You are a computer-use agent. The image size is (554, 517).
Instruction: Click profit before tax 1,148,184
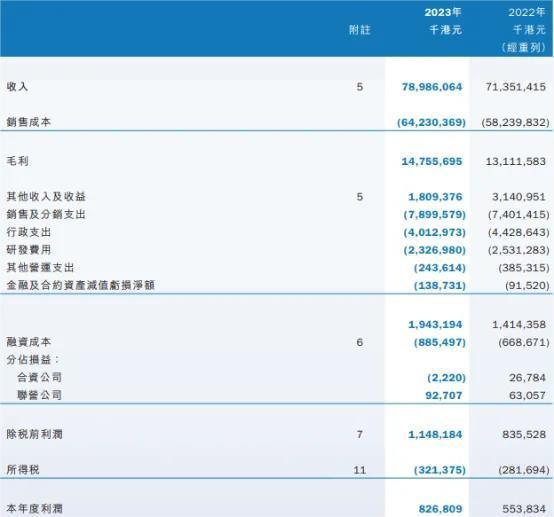click(x=435, y=435)
